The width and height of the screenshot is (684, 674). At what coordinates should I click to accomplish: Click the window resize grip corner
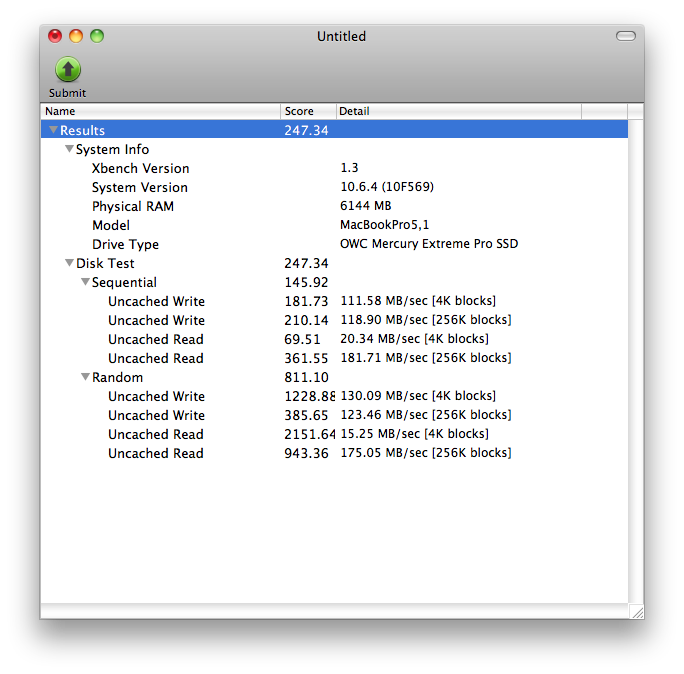(x=637, y=612)
